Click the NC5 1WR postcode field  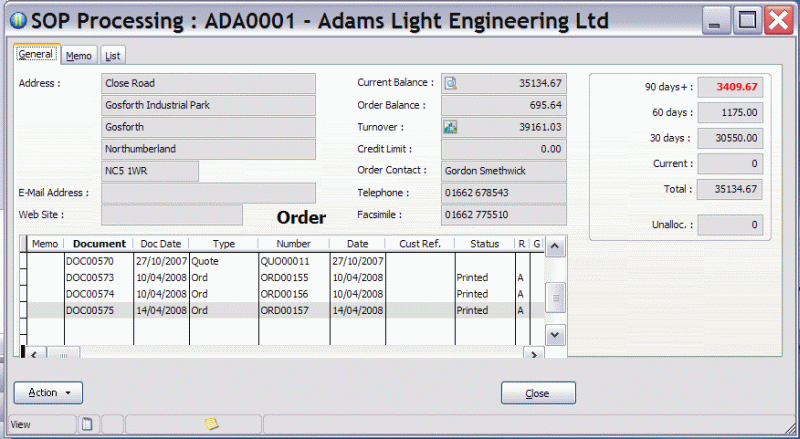[150, 171]
